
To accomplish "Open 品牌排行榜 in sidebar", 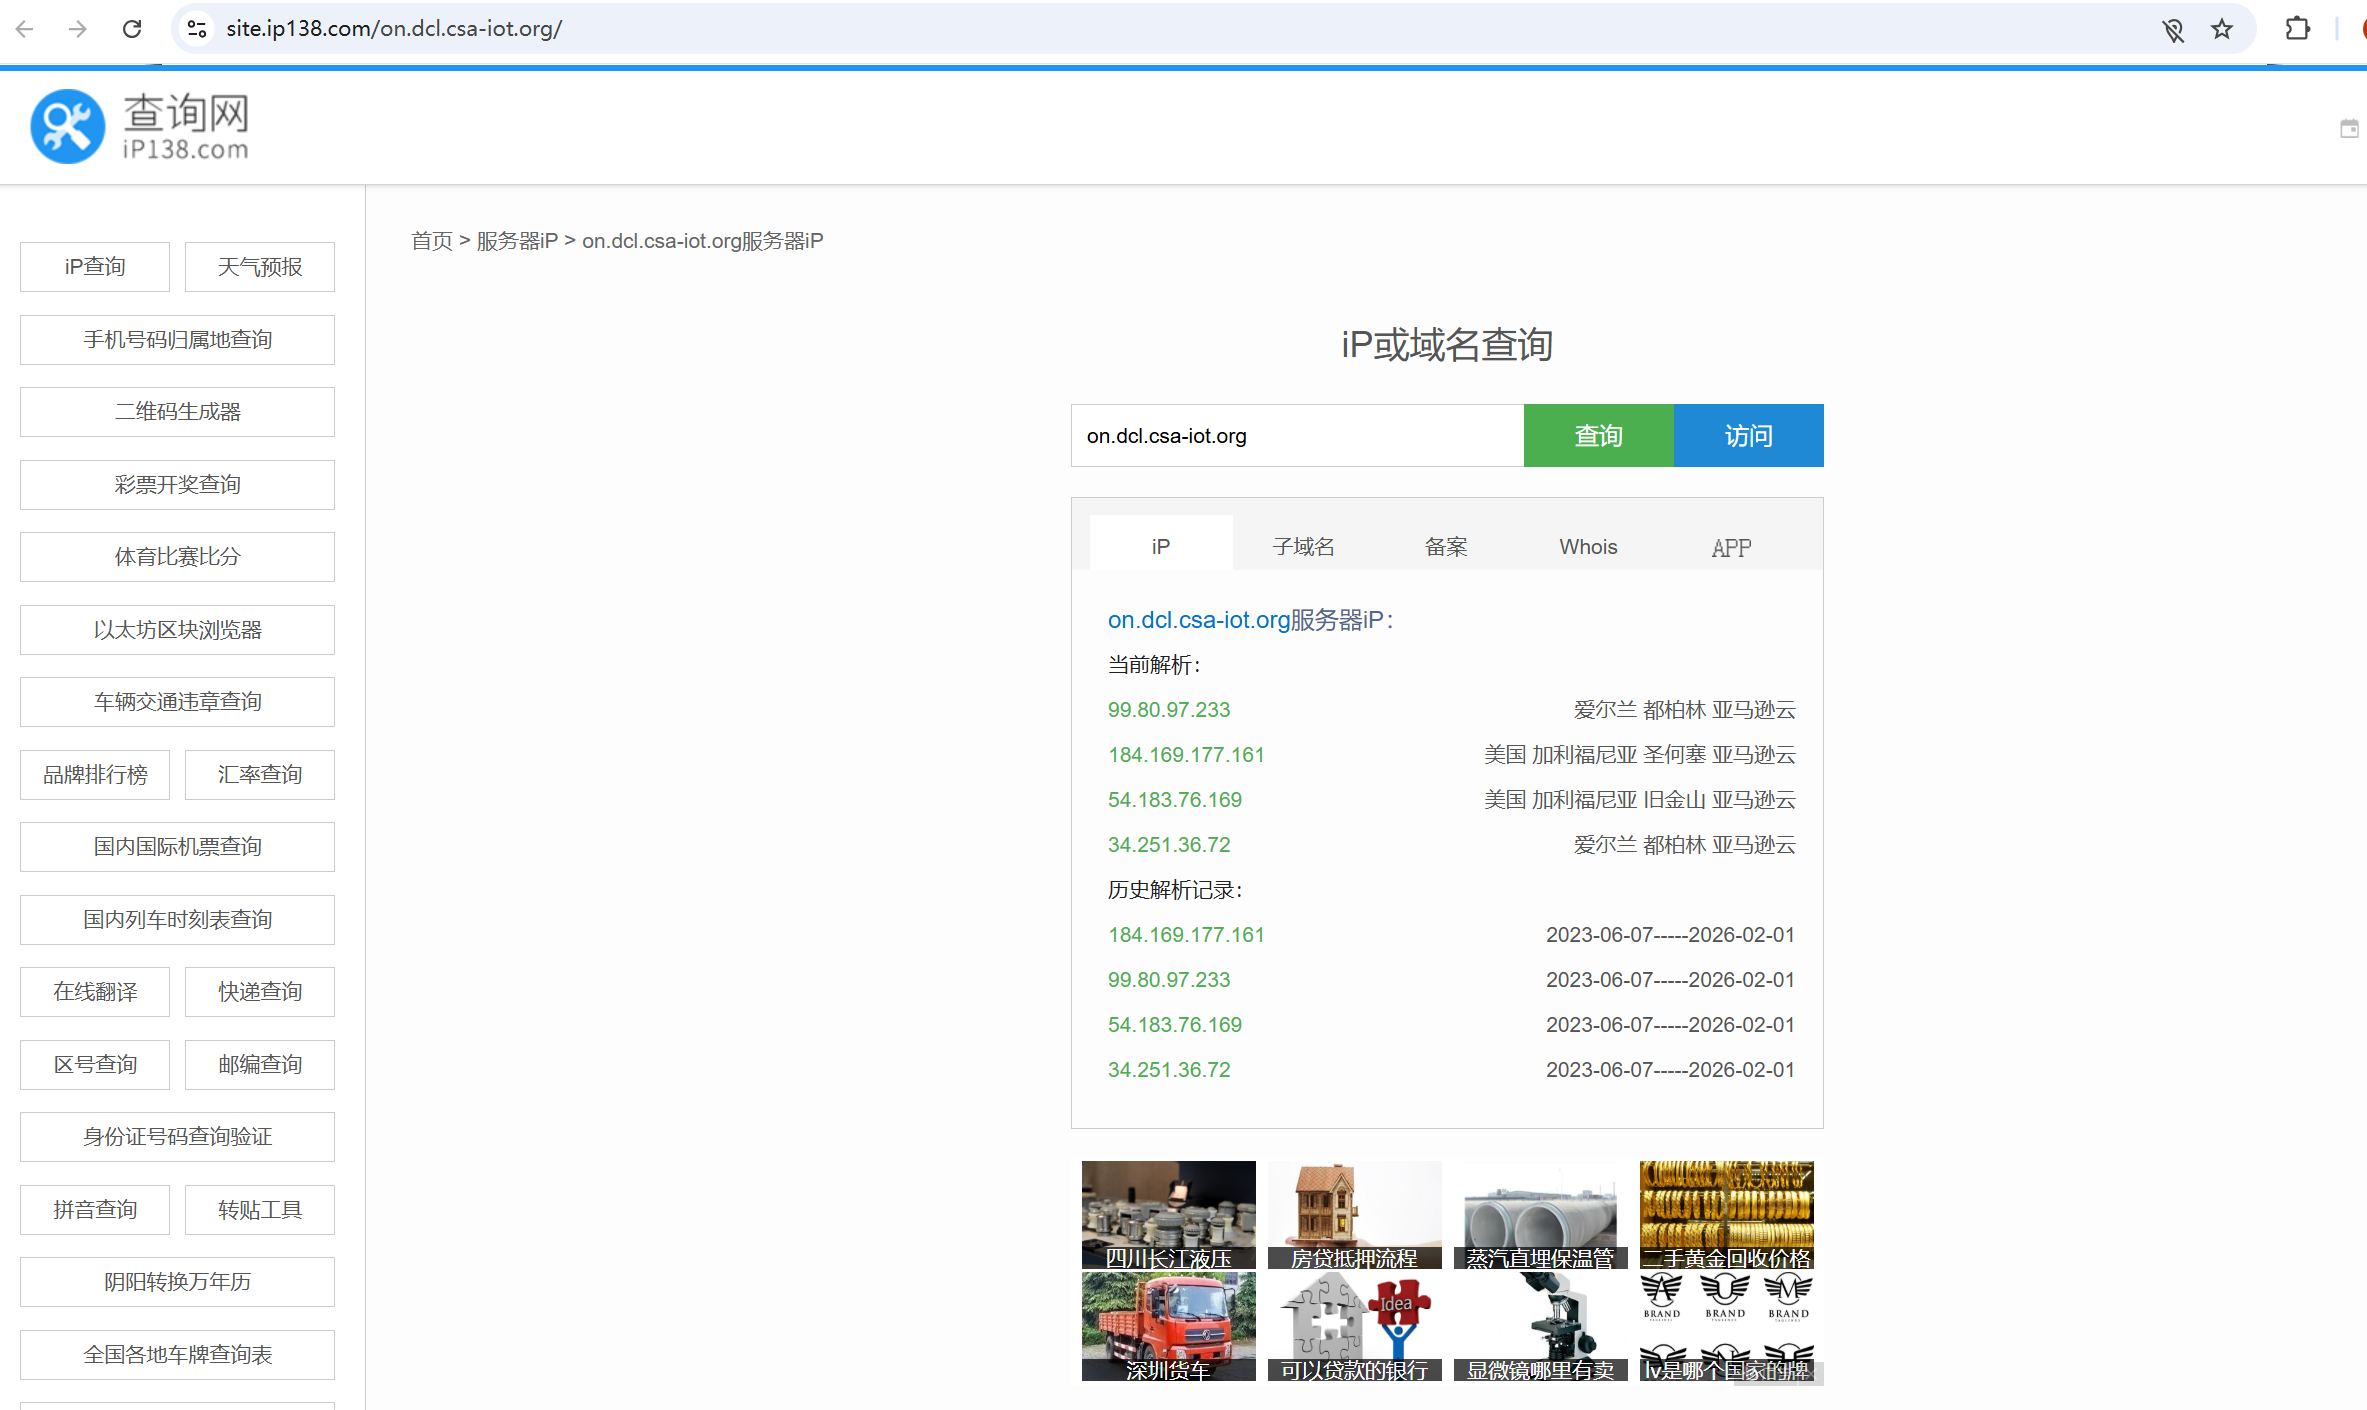I will (95, 775).
